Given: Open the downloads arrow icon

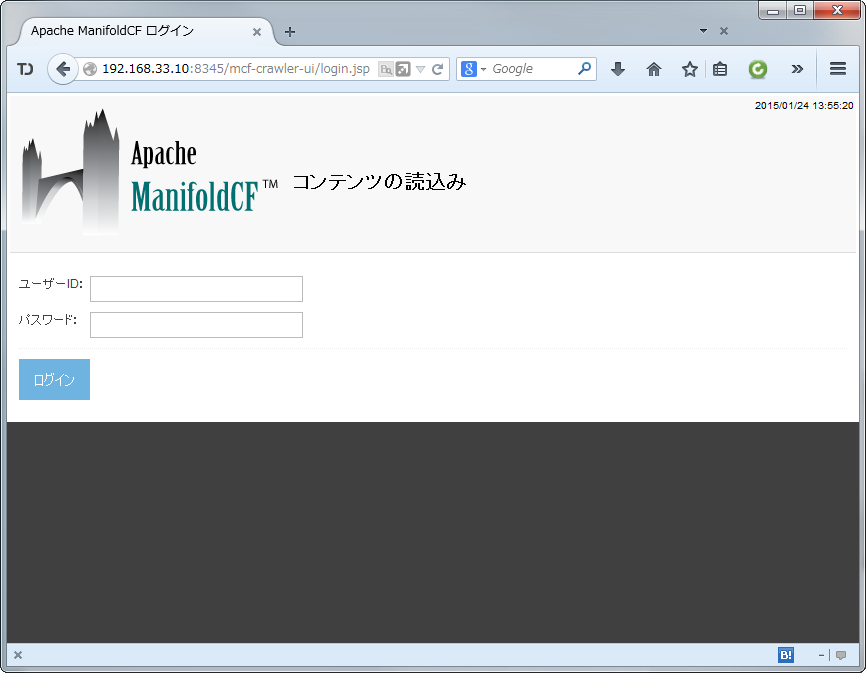Looking at the screenshot, I should tap(618, 69).
